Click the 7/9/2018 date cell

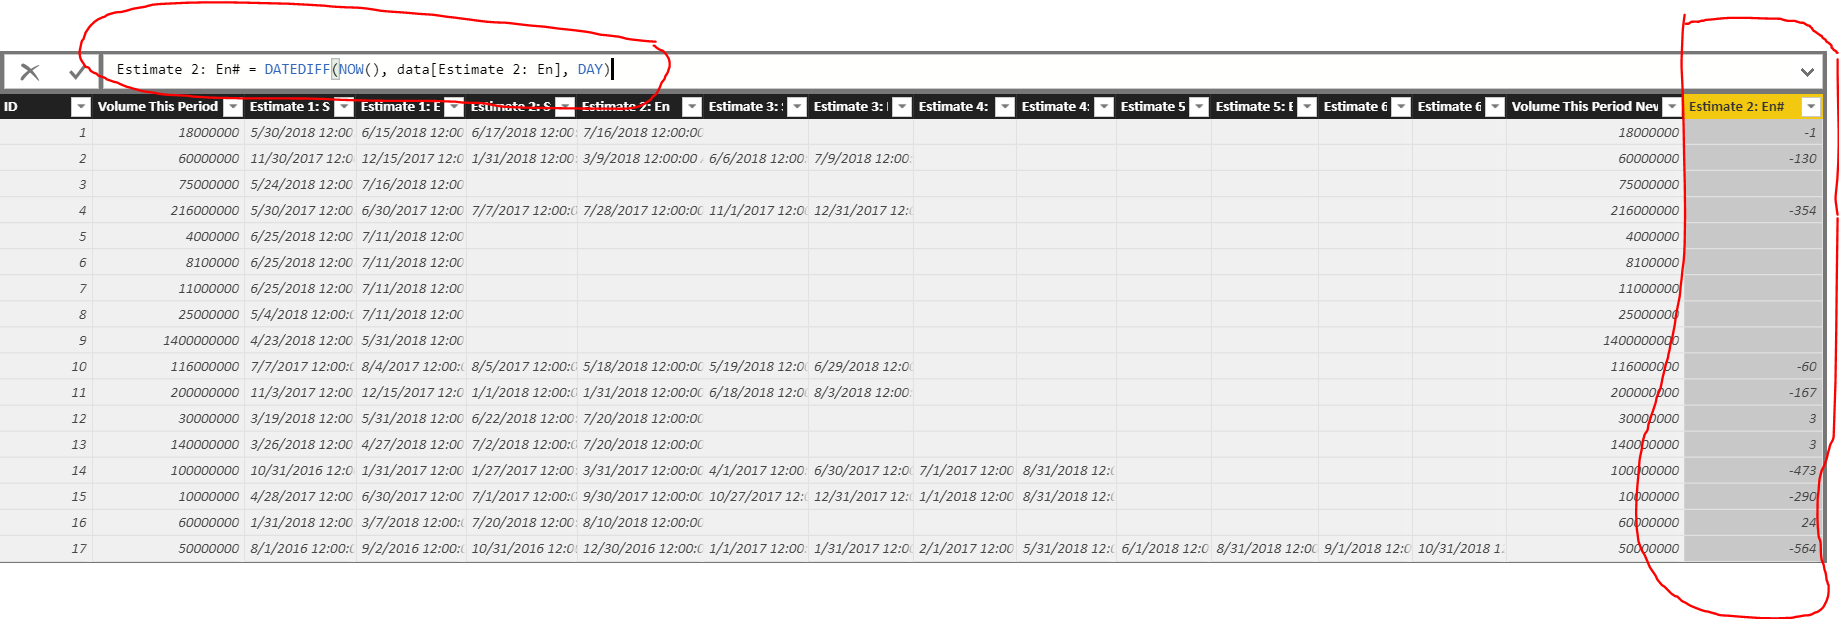[x=861, y=159]
